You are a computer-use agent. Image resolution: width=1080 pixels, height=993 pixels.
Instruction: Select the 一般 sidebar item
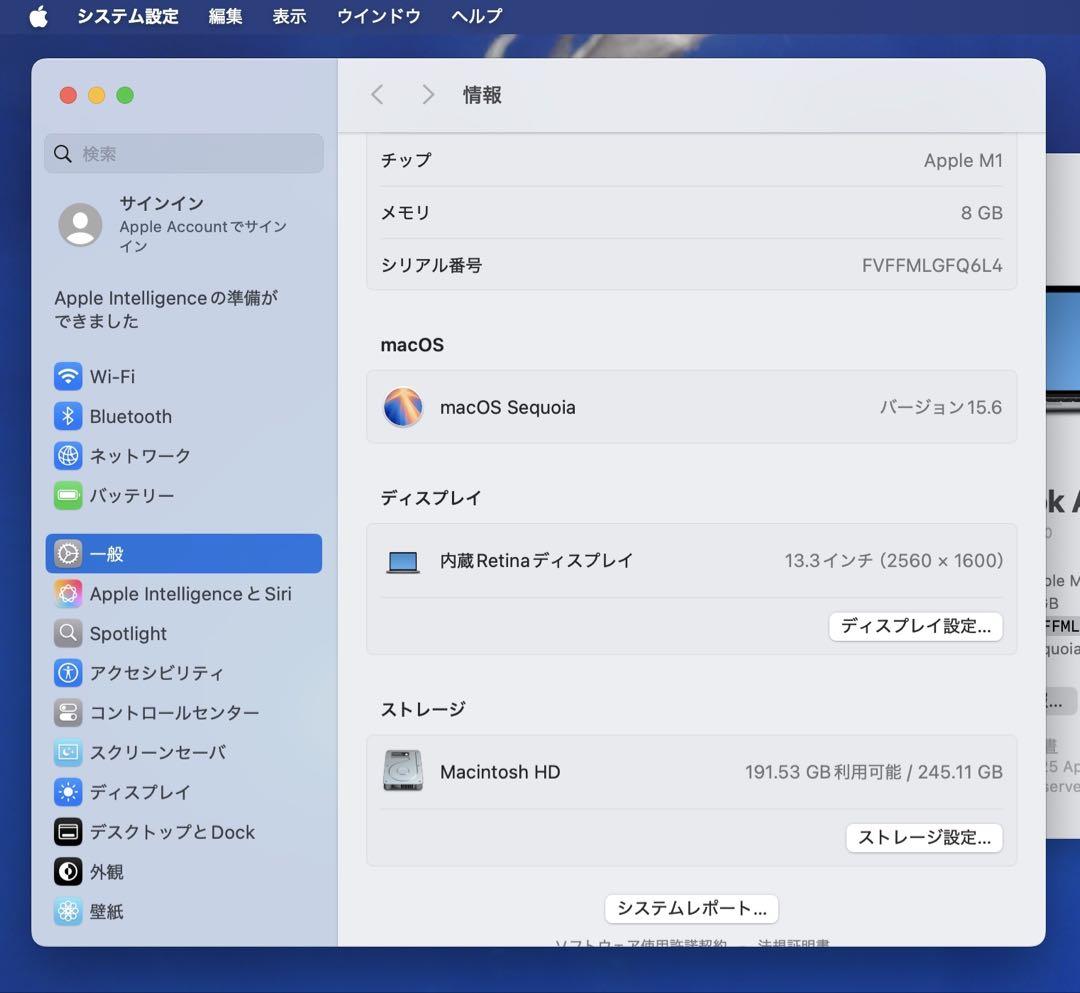184,554
